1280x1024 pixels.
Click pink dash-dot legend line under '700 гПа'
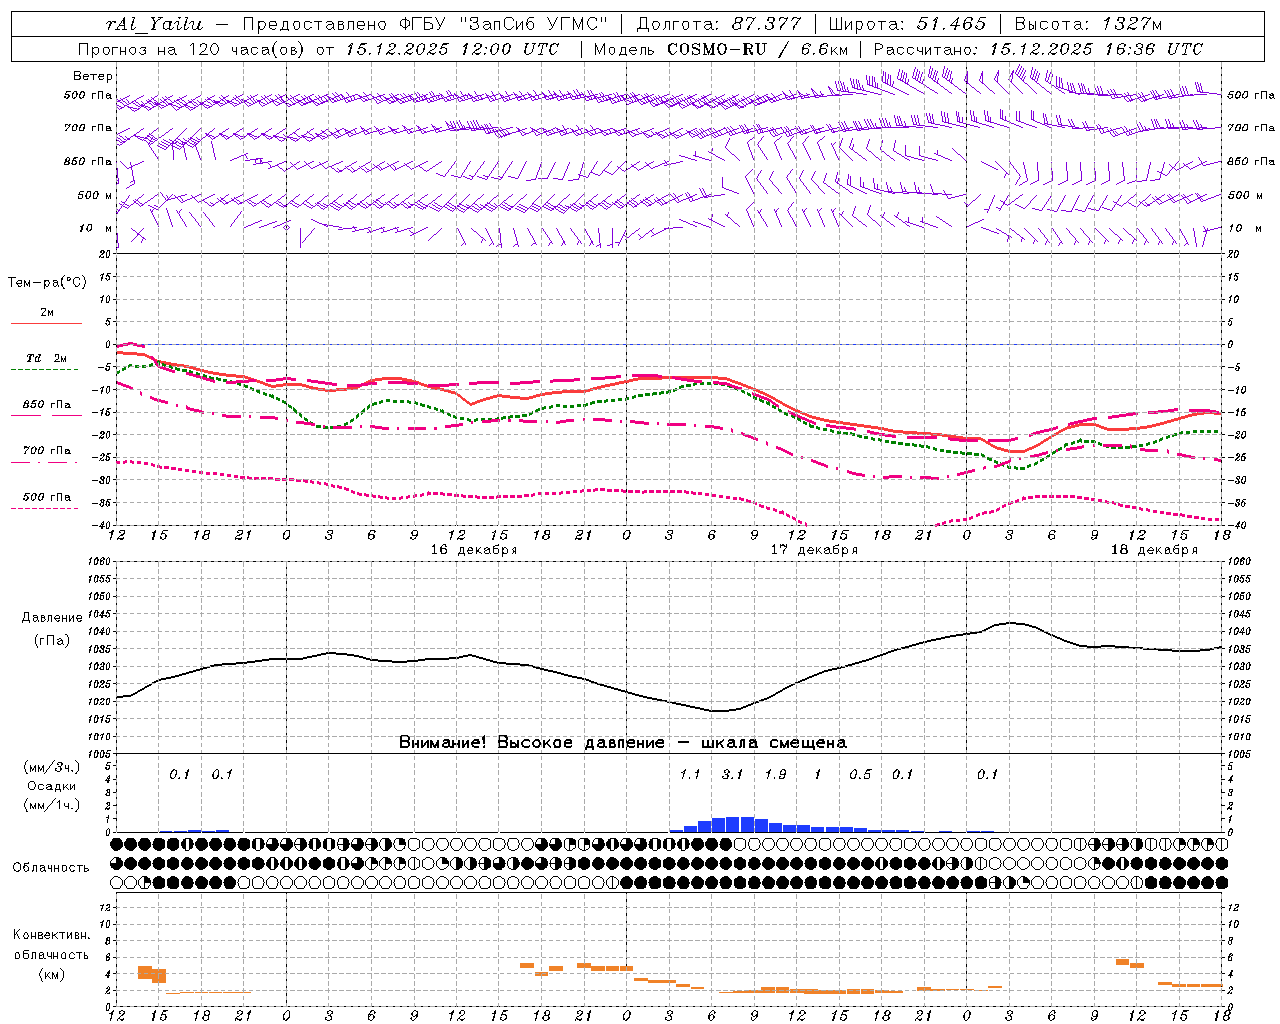tap(46, 461)
